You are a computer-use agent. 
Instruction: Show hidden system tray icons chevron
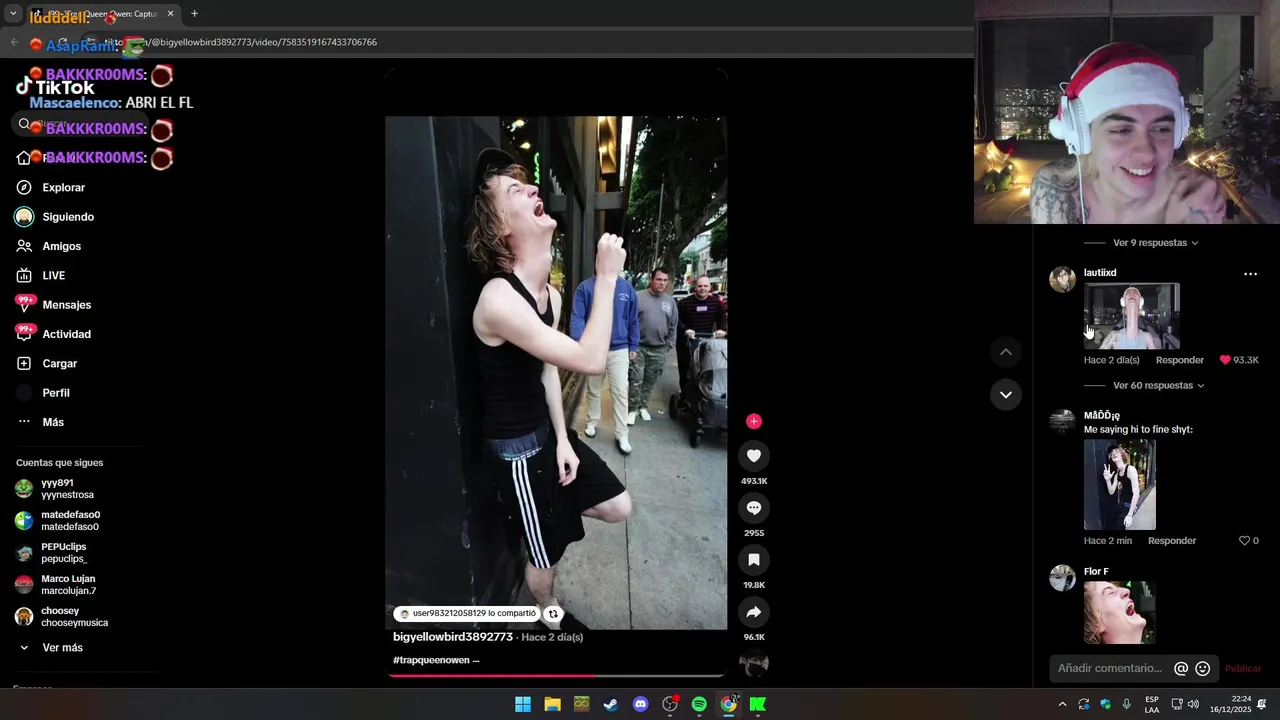pos(1062,704)
